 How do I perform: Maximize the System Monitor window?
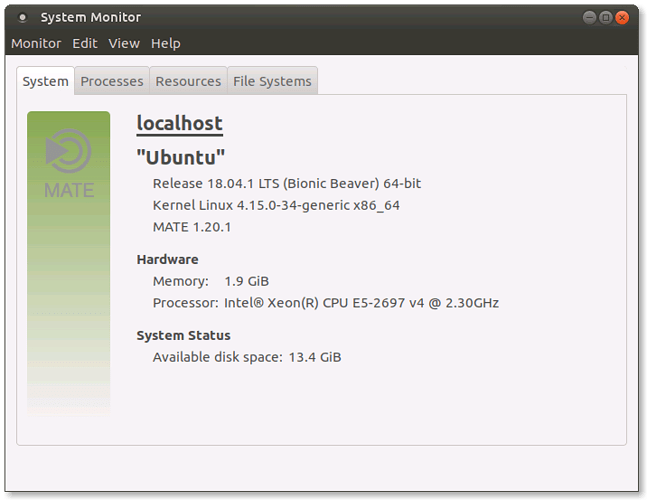tap(605, 17)
